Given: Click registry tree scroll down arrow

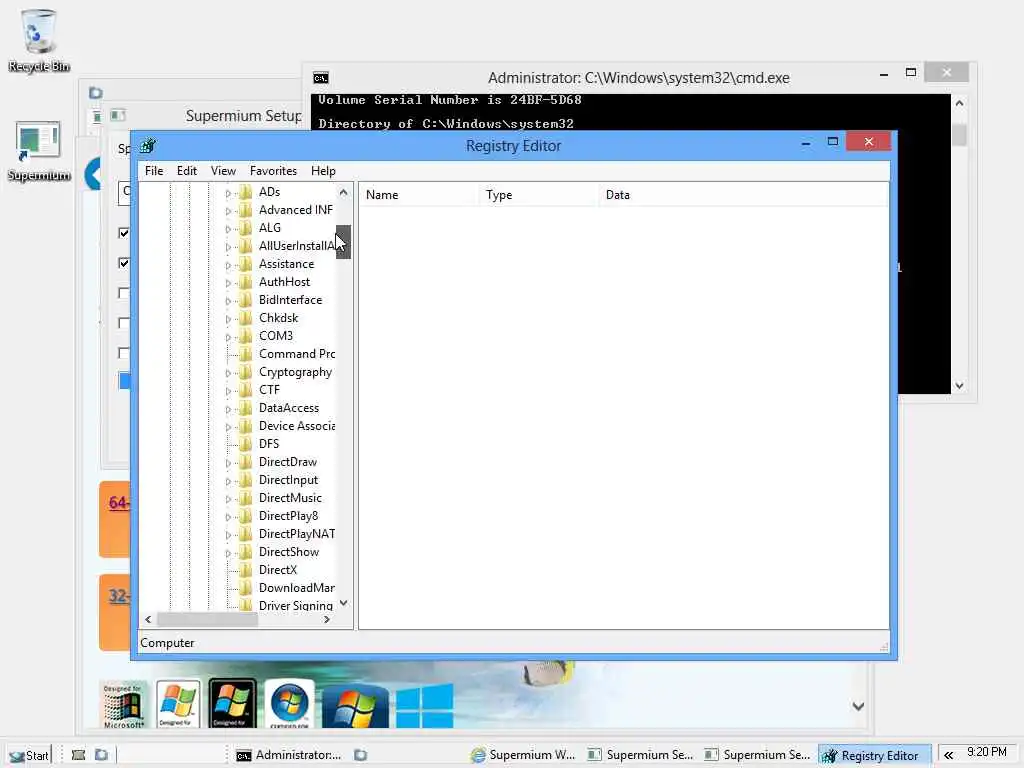Looking at the screenshot, I should pyautogui.click(x=344, y=603).
